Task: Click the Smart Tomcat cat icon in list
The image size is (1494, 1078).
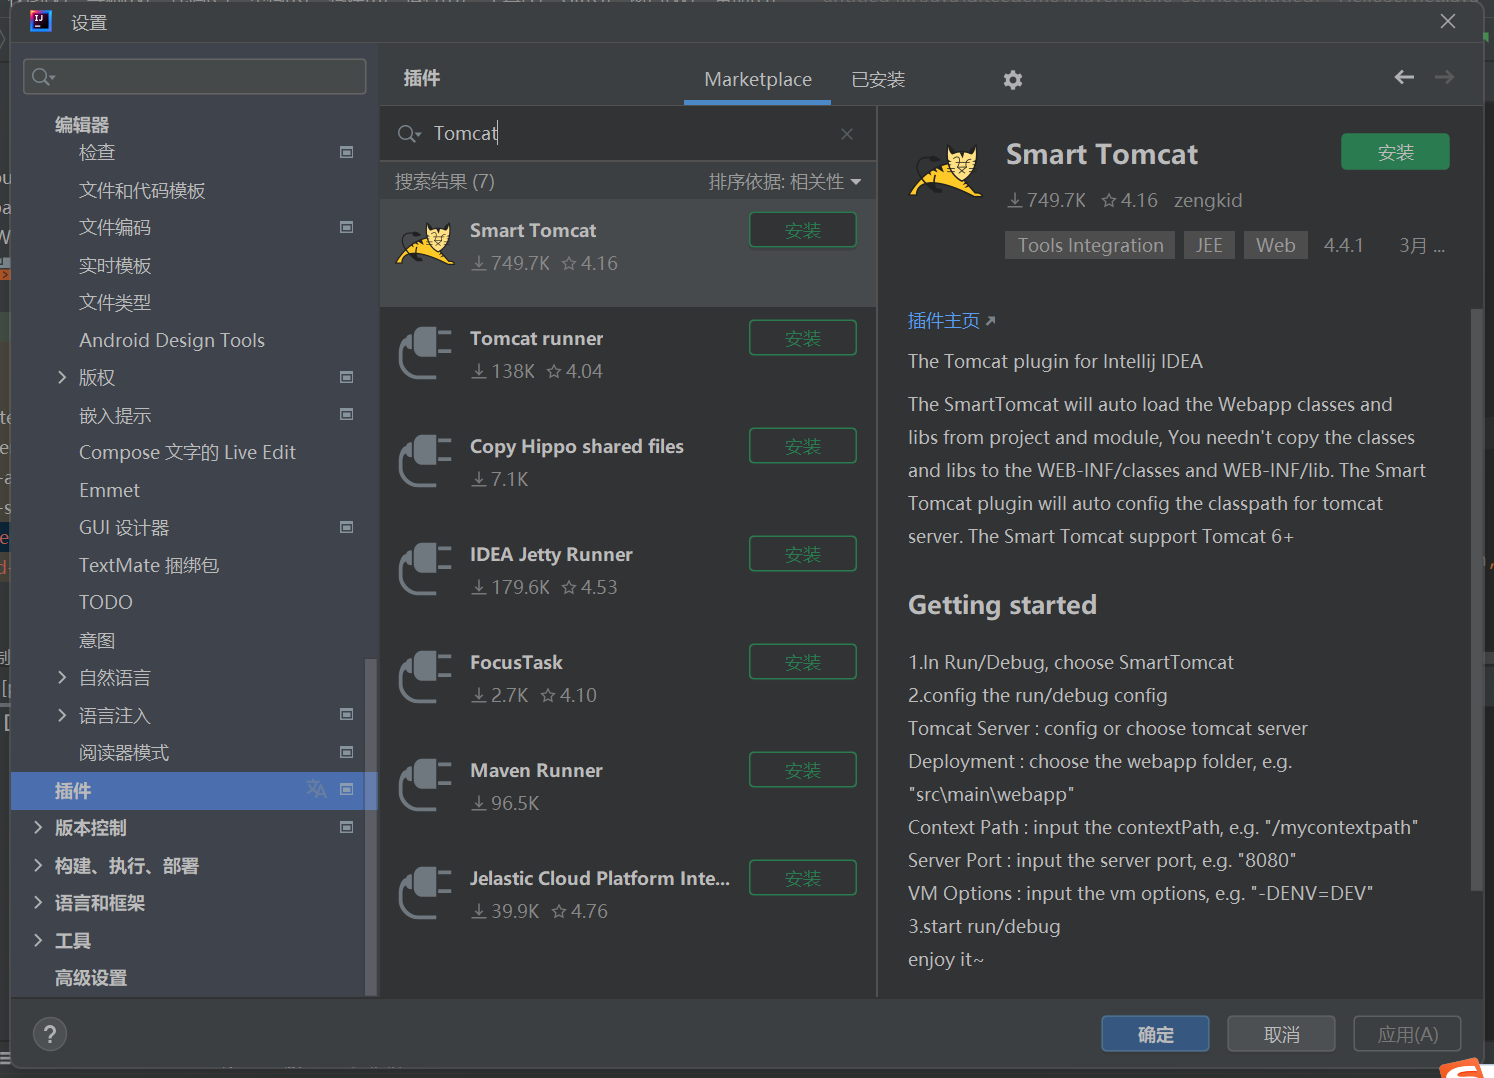Action: [x=426, y=246]
